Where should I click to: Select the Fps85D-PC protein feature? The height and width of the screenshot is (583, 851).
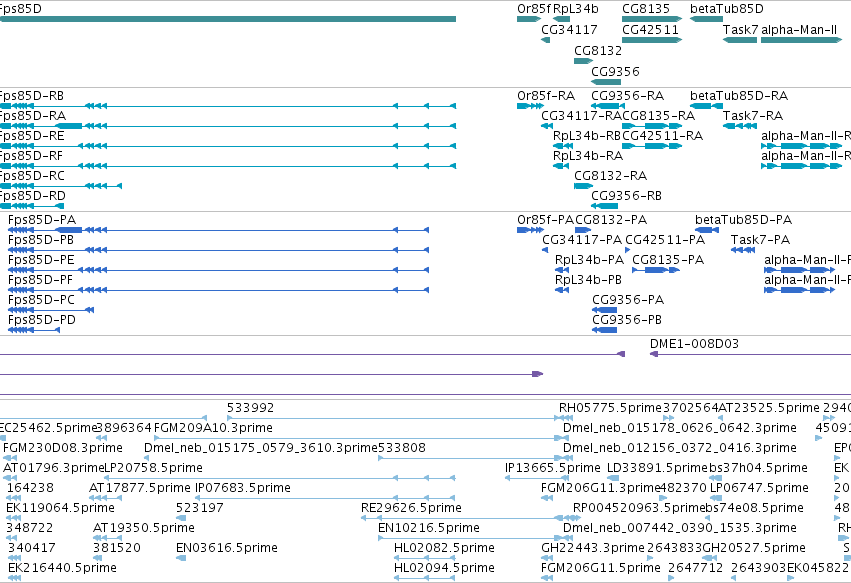pyautogui.click(x=51, y=310)
